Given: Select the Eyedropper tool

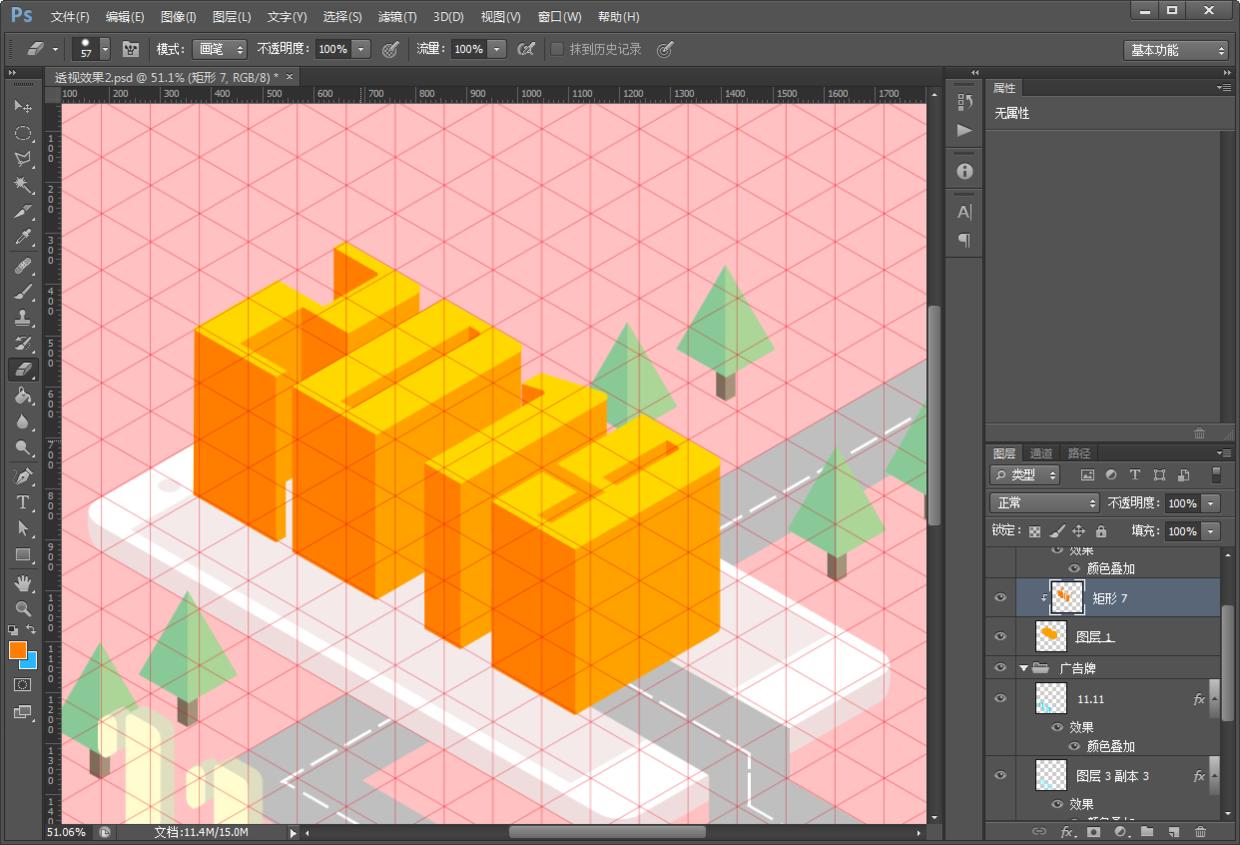Looking at the screenshot, I should [x=23, y=238].
